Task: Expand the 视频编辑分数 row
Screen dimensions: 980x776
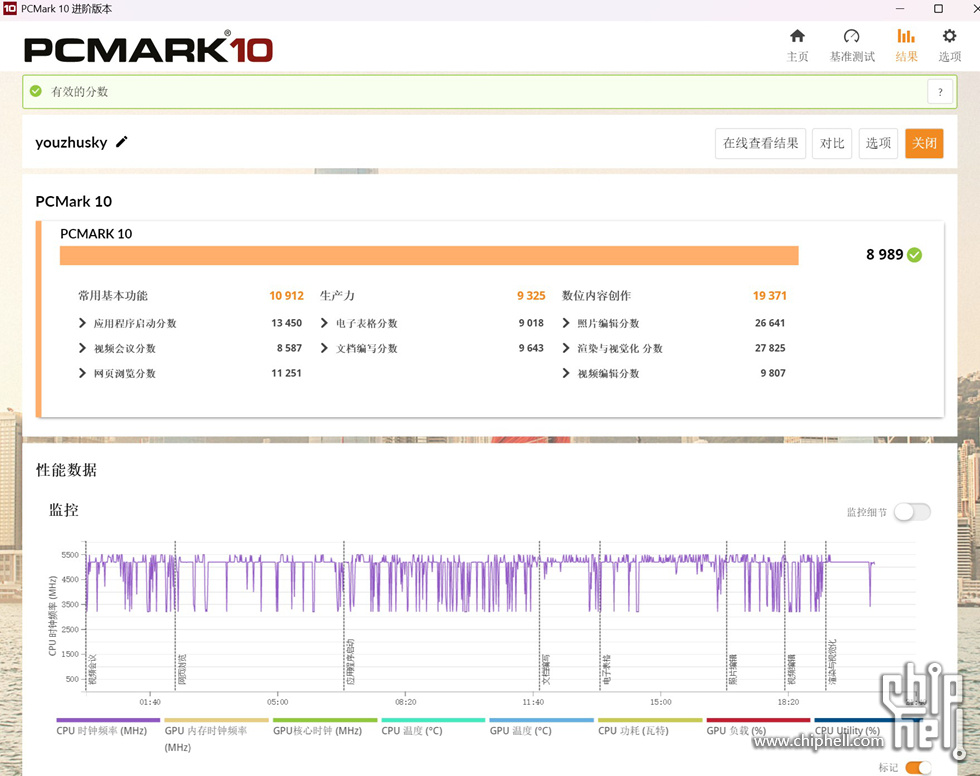Action: (566, 373)
